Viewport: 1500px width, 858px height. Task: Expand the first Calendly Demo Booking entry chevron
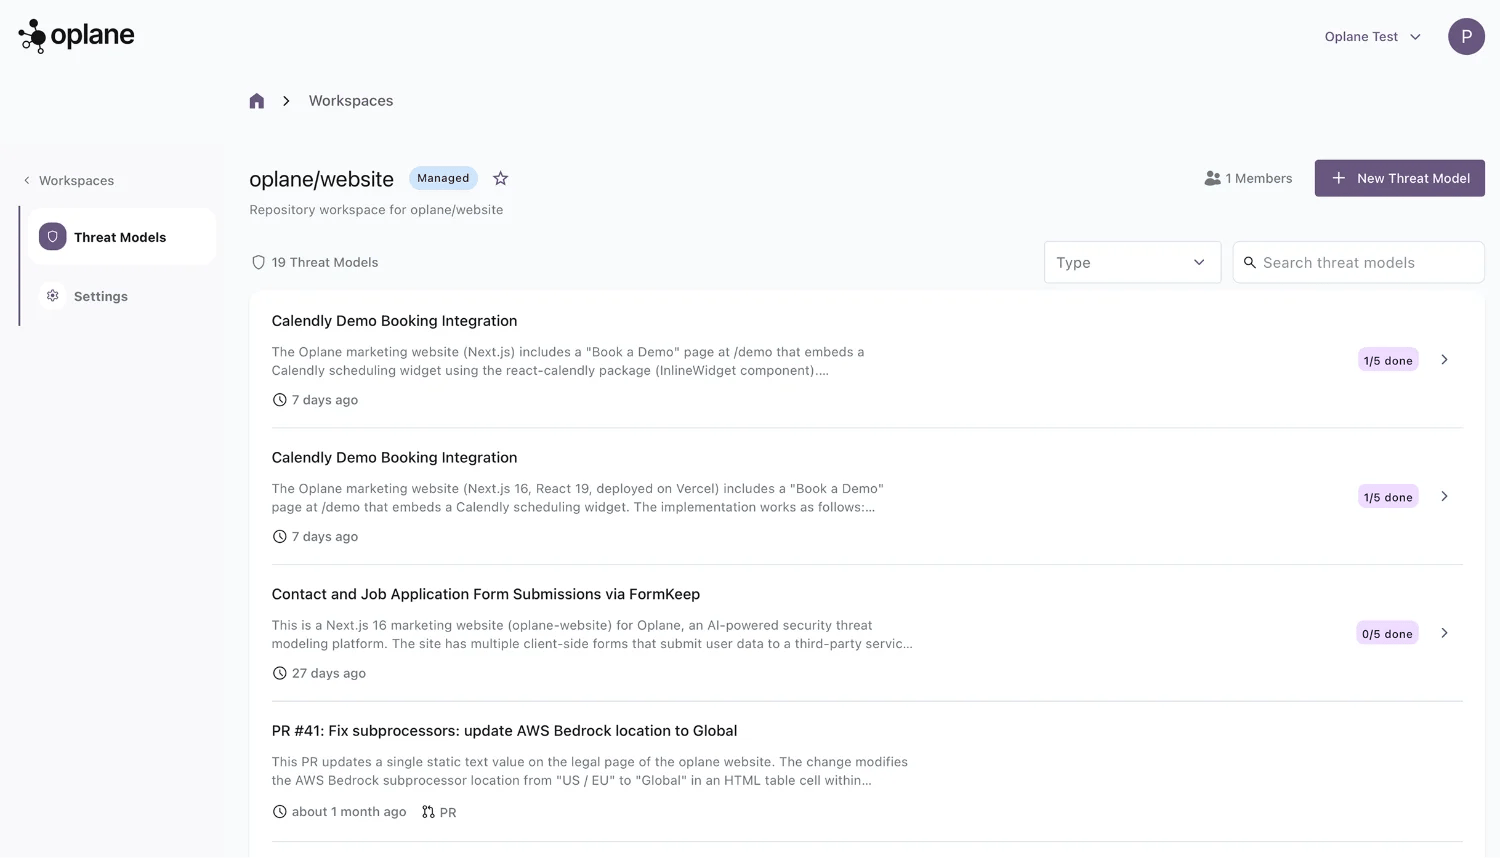1444,360
